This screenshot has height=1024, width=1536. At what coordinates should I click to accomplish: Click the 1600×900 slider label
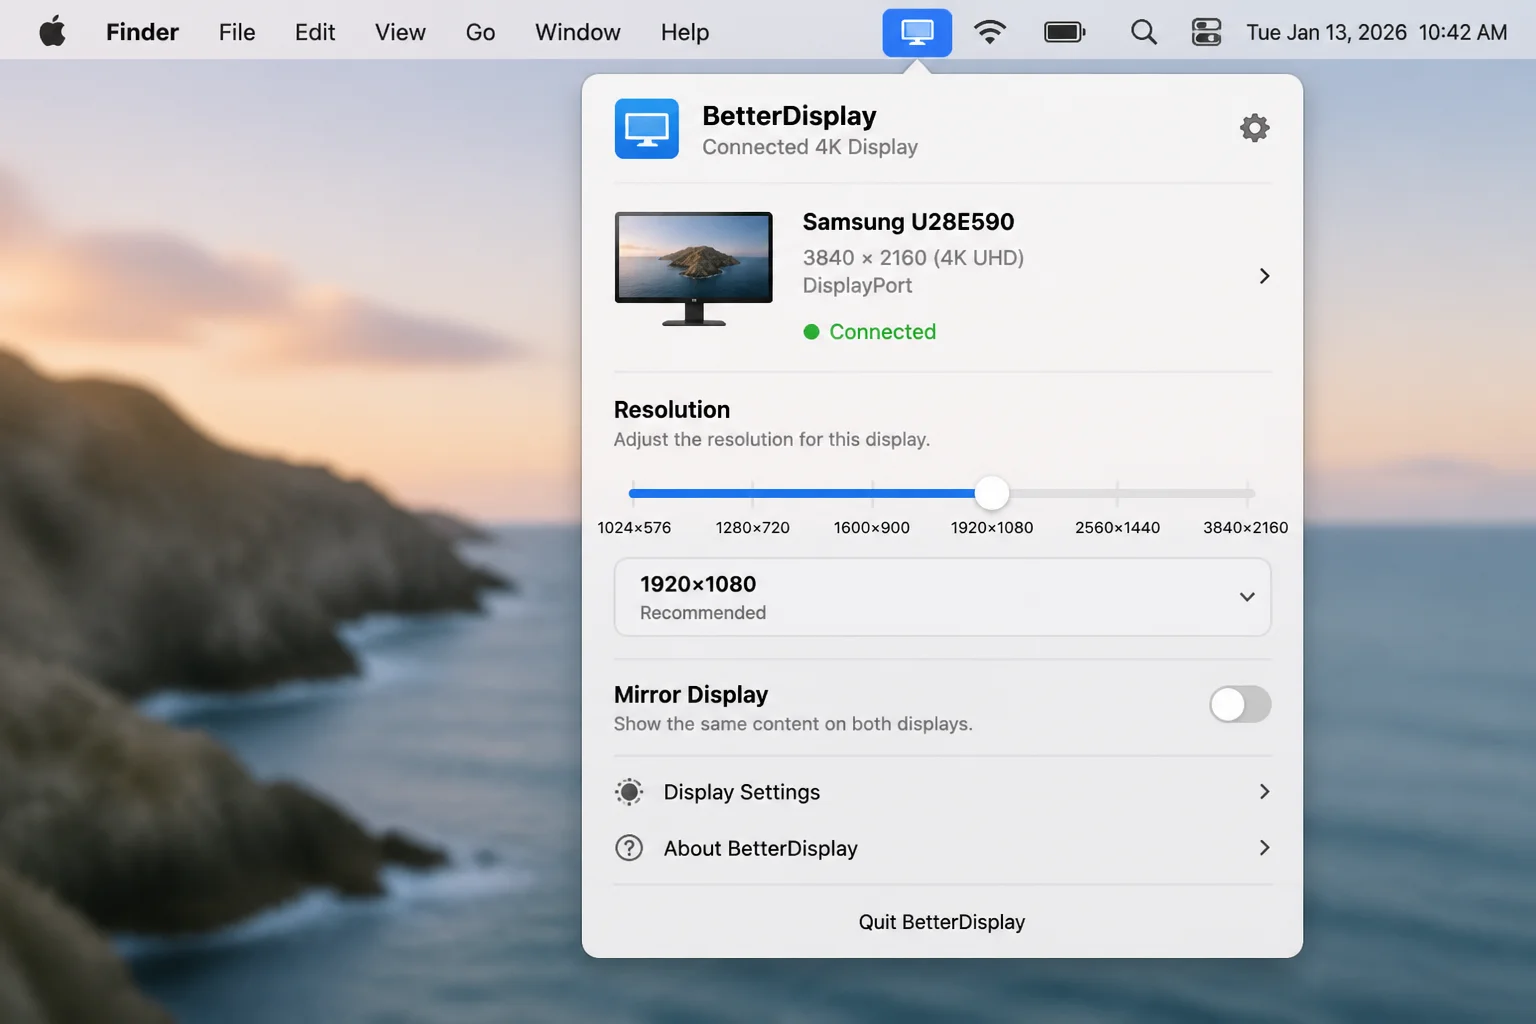(872, 527)
